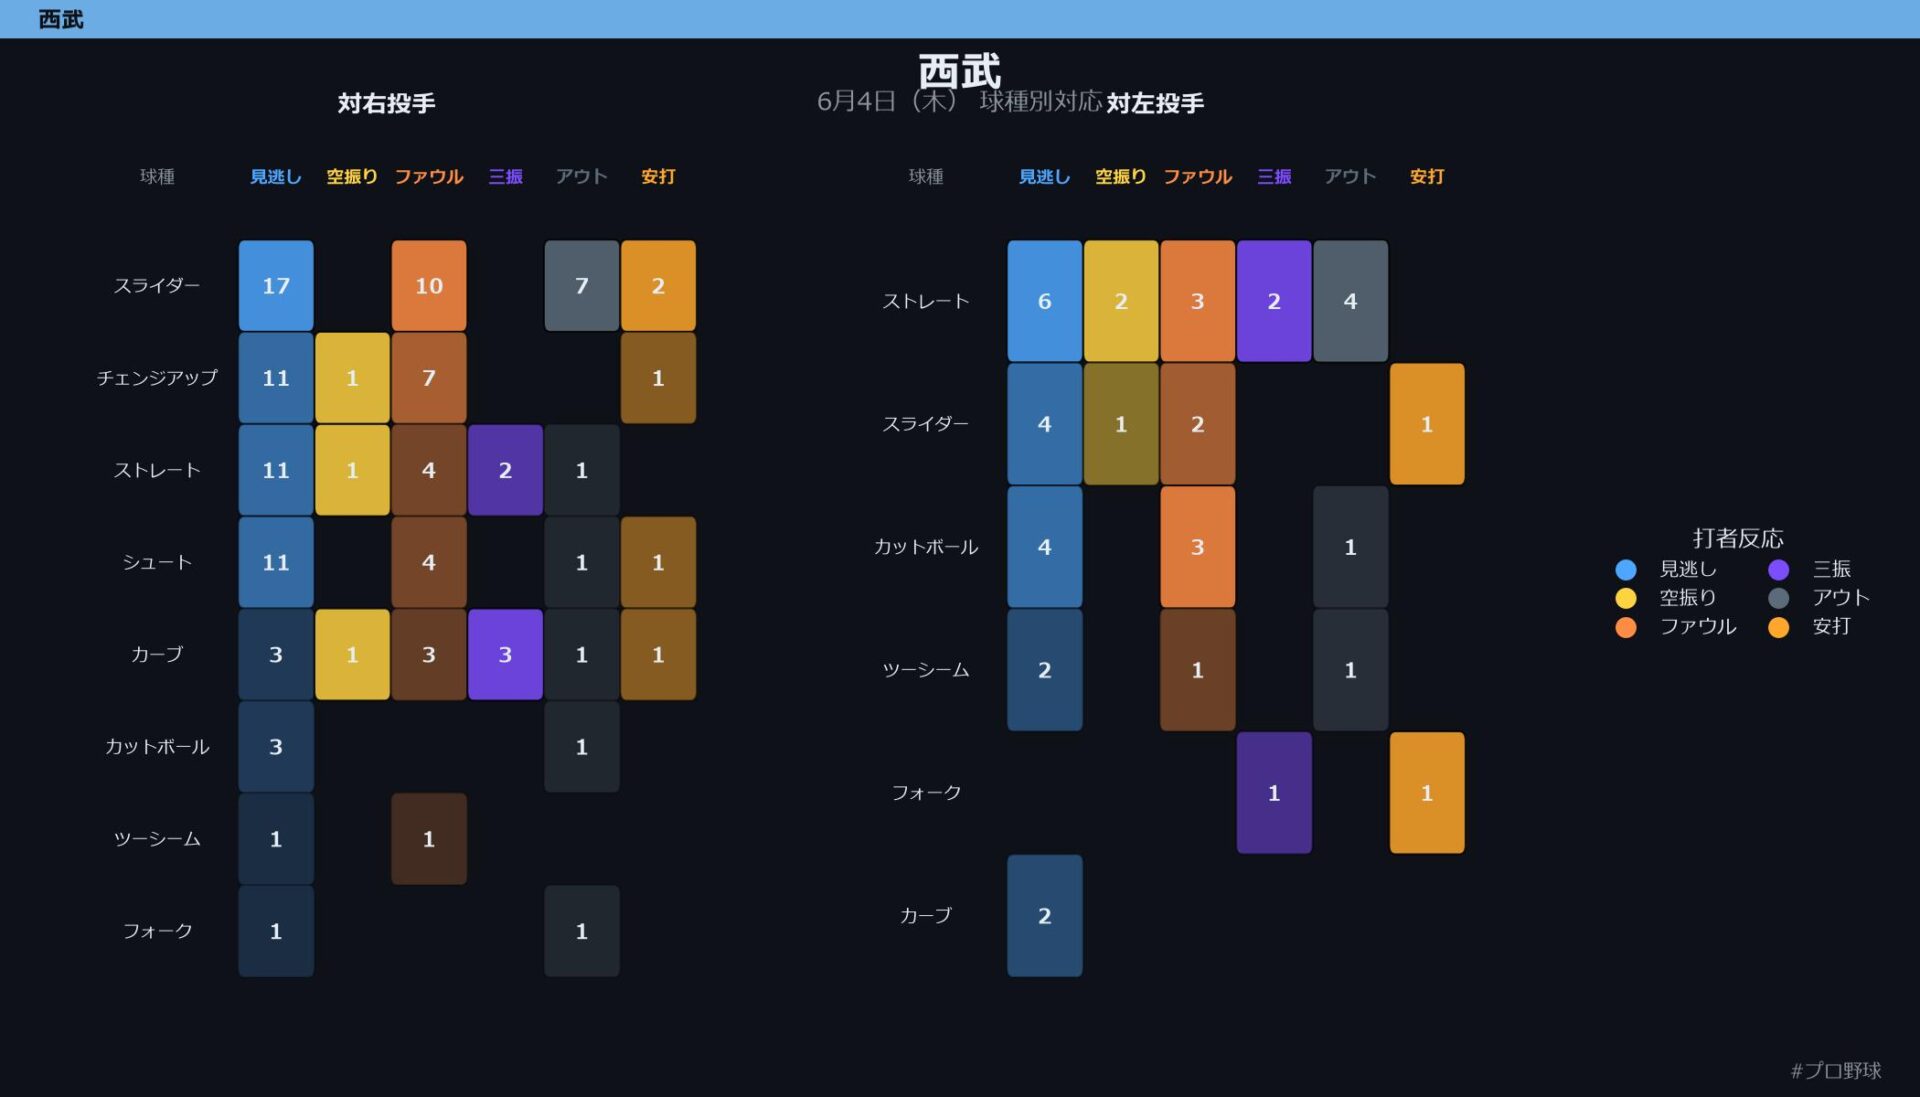Click 三振 column header in 対右投手 table
Screen dimensions: 1920x1097
pyautogui.click(x=505, y=176)
